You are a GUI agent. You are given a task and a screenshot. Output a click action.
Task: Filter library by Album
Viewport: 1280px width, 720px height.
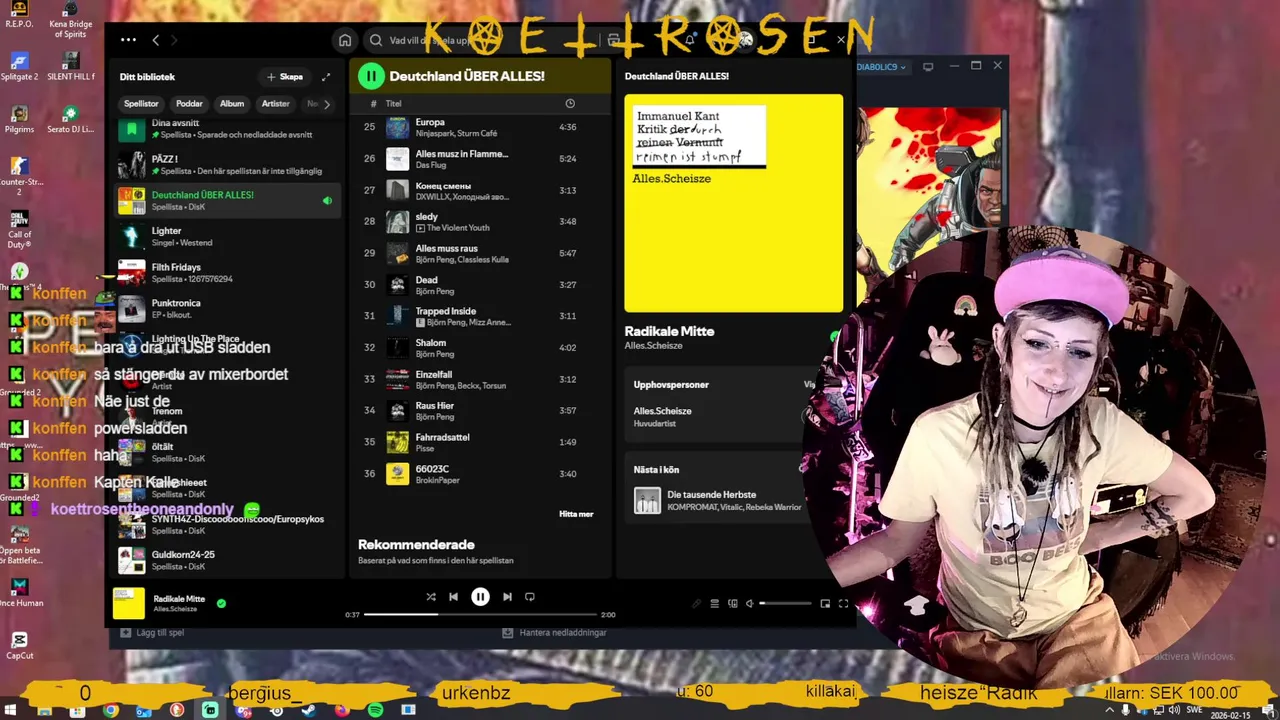pyautogui.click(x=232, y=104)
